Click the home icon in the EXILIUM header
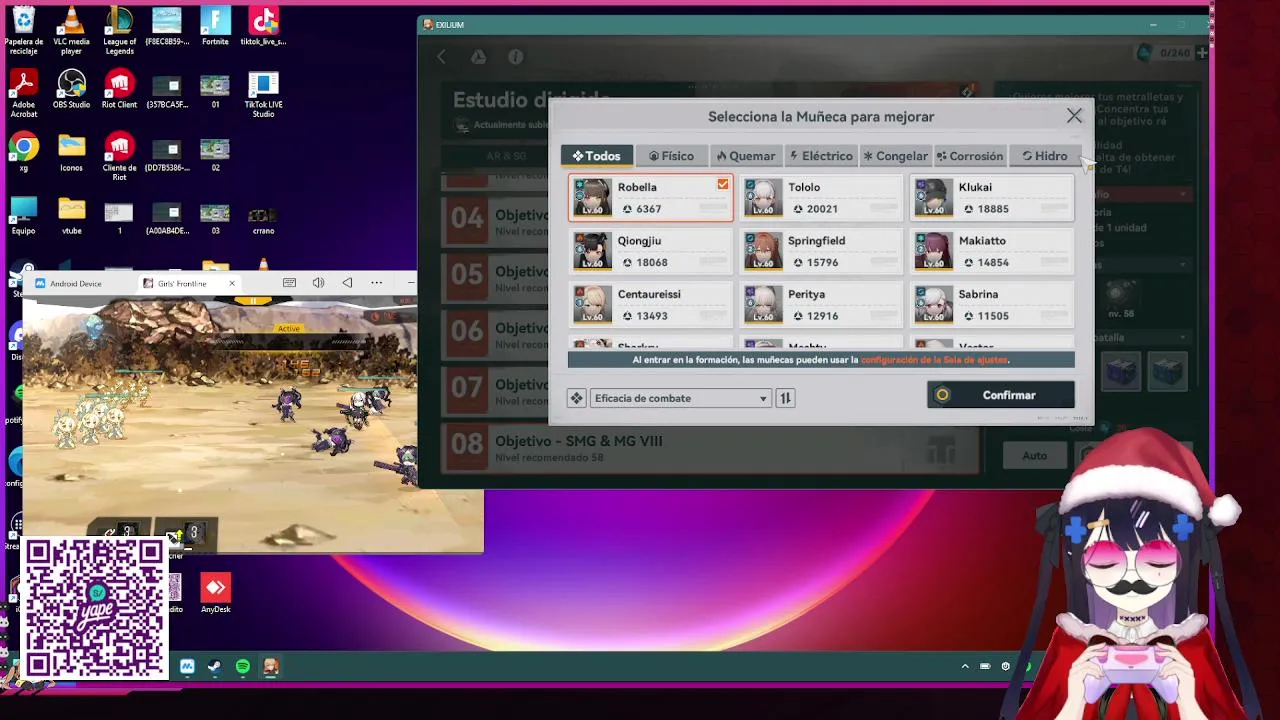The image size is (1280, 720). (x=478, y=57)
